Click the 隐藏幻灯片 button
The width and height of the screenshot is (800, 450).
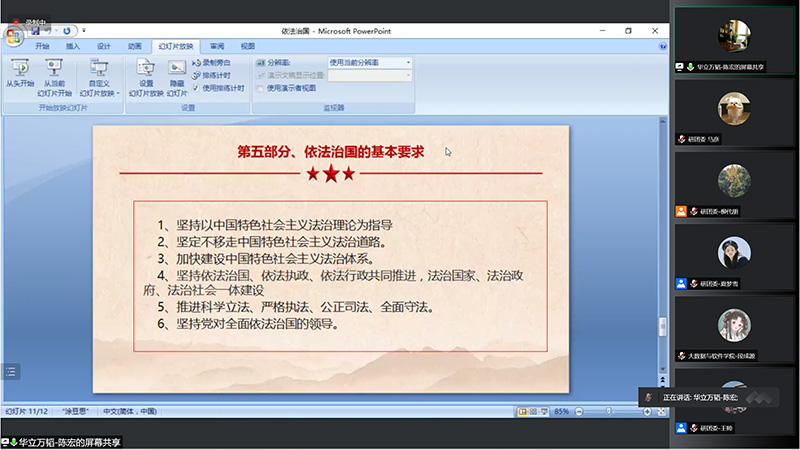pyautogui.click(x=177, y=78)
